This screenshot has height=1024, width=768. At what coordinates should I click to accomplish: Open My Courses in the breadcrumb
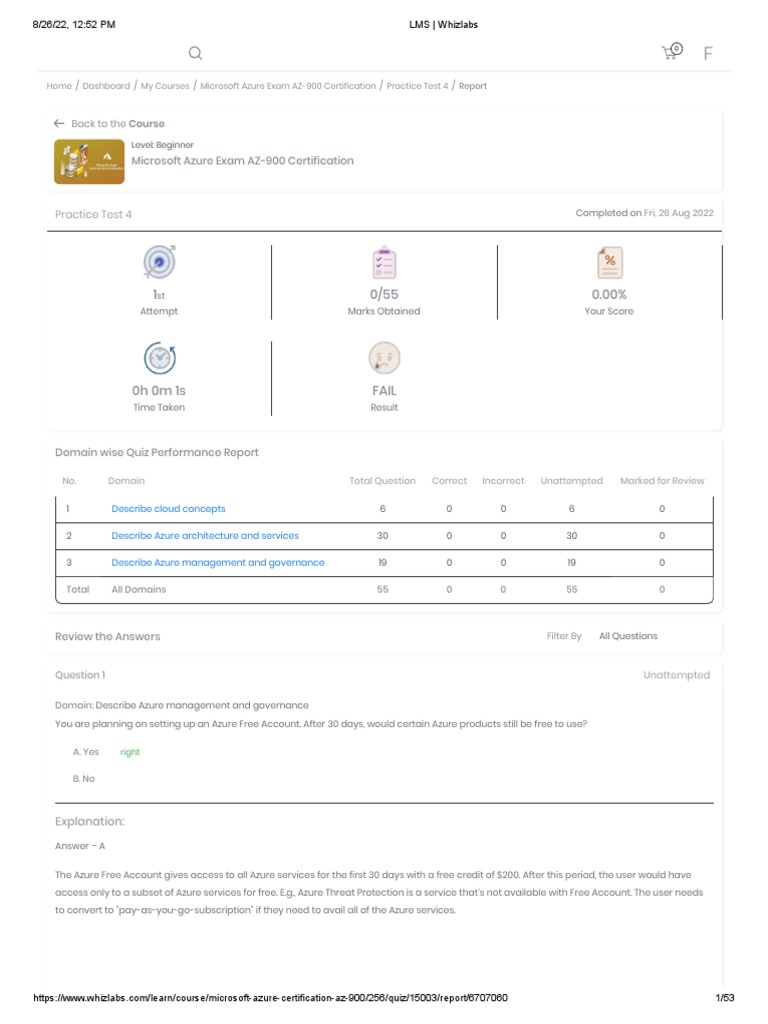[x=165, y=86]
